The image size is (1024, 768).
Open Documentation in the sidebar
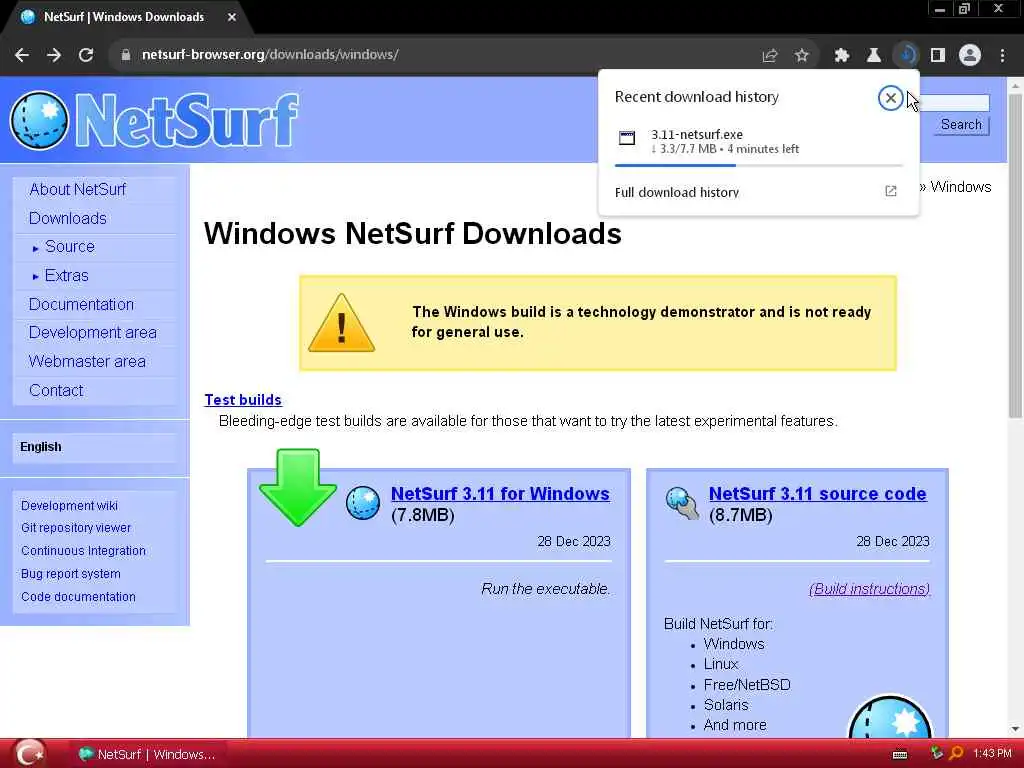(x=81, y=304)
